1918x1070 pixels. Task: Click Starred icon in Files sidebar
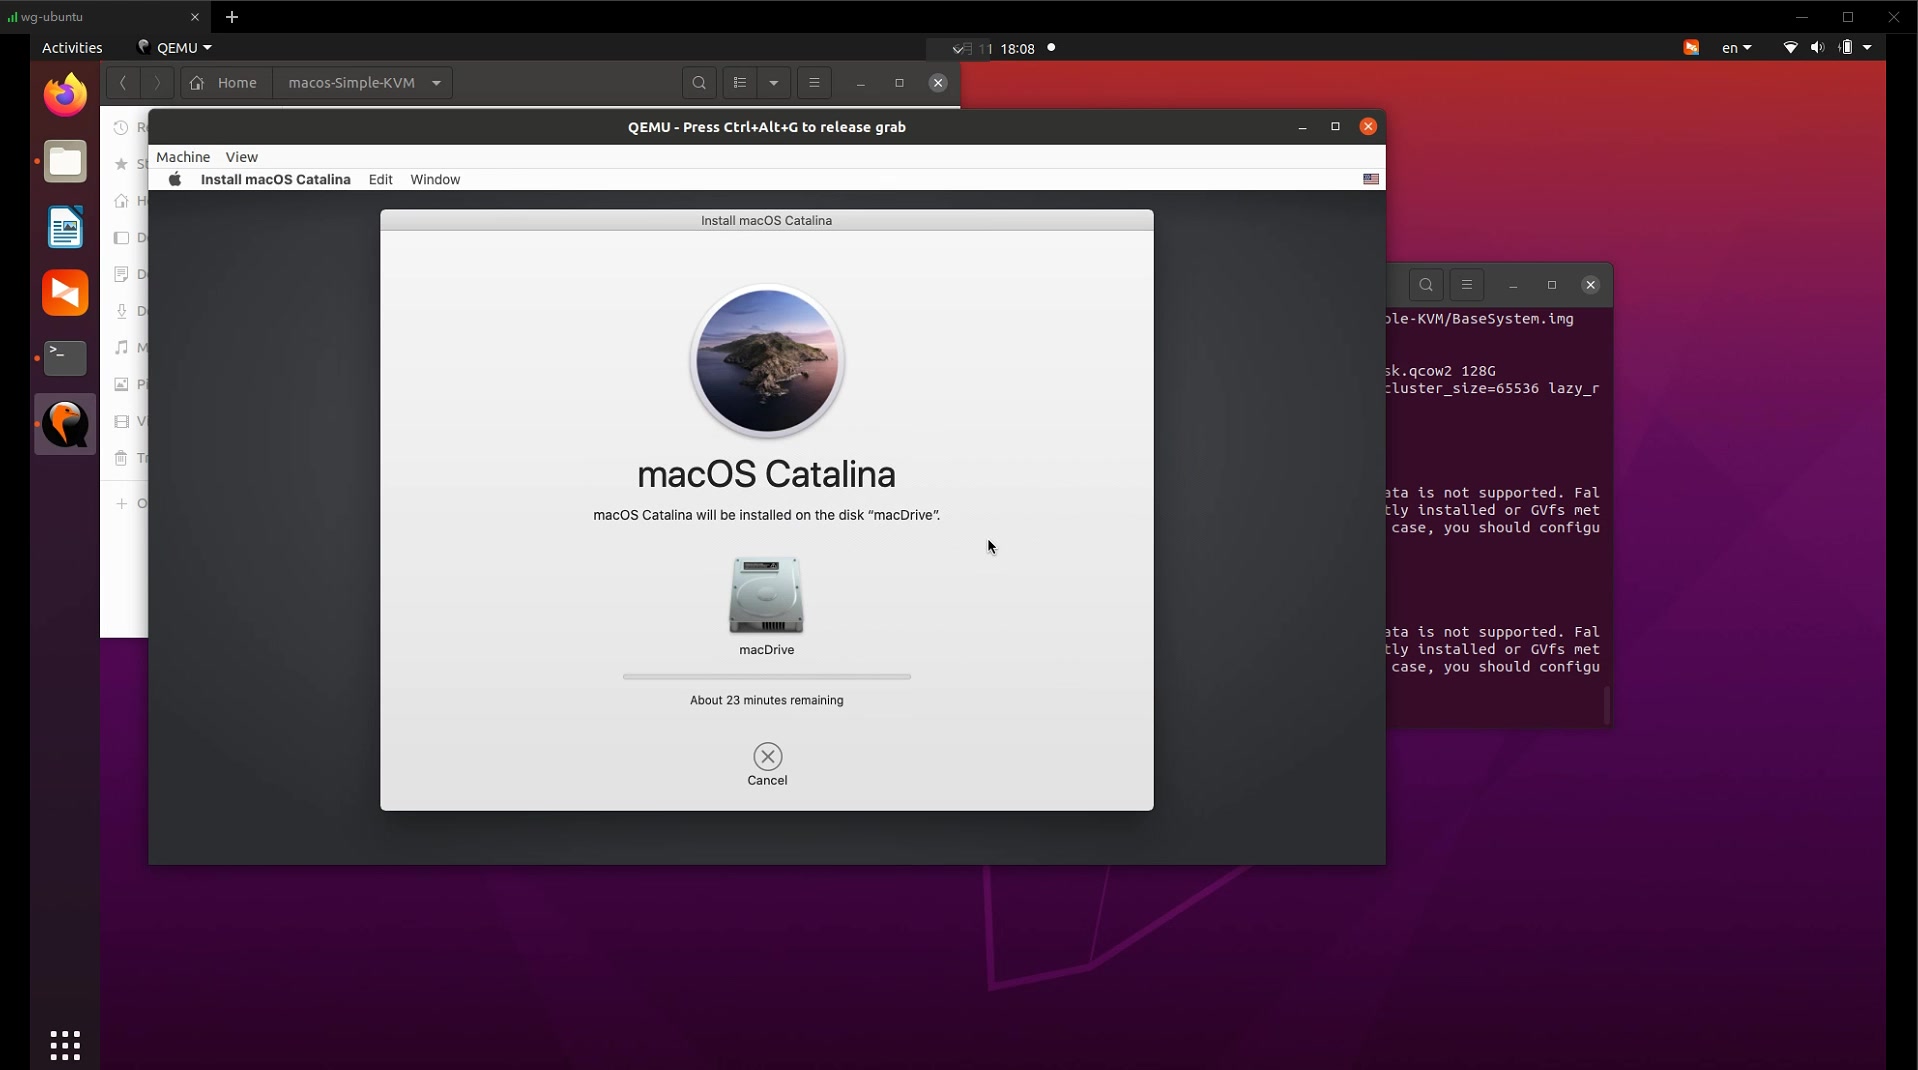[x=121, y=164]
